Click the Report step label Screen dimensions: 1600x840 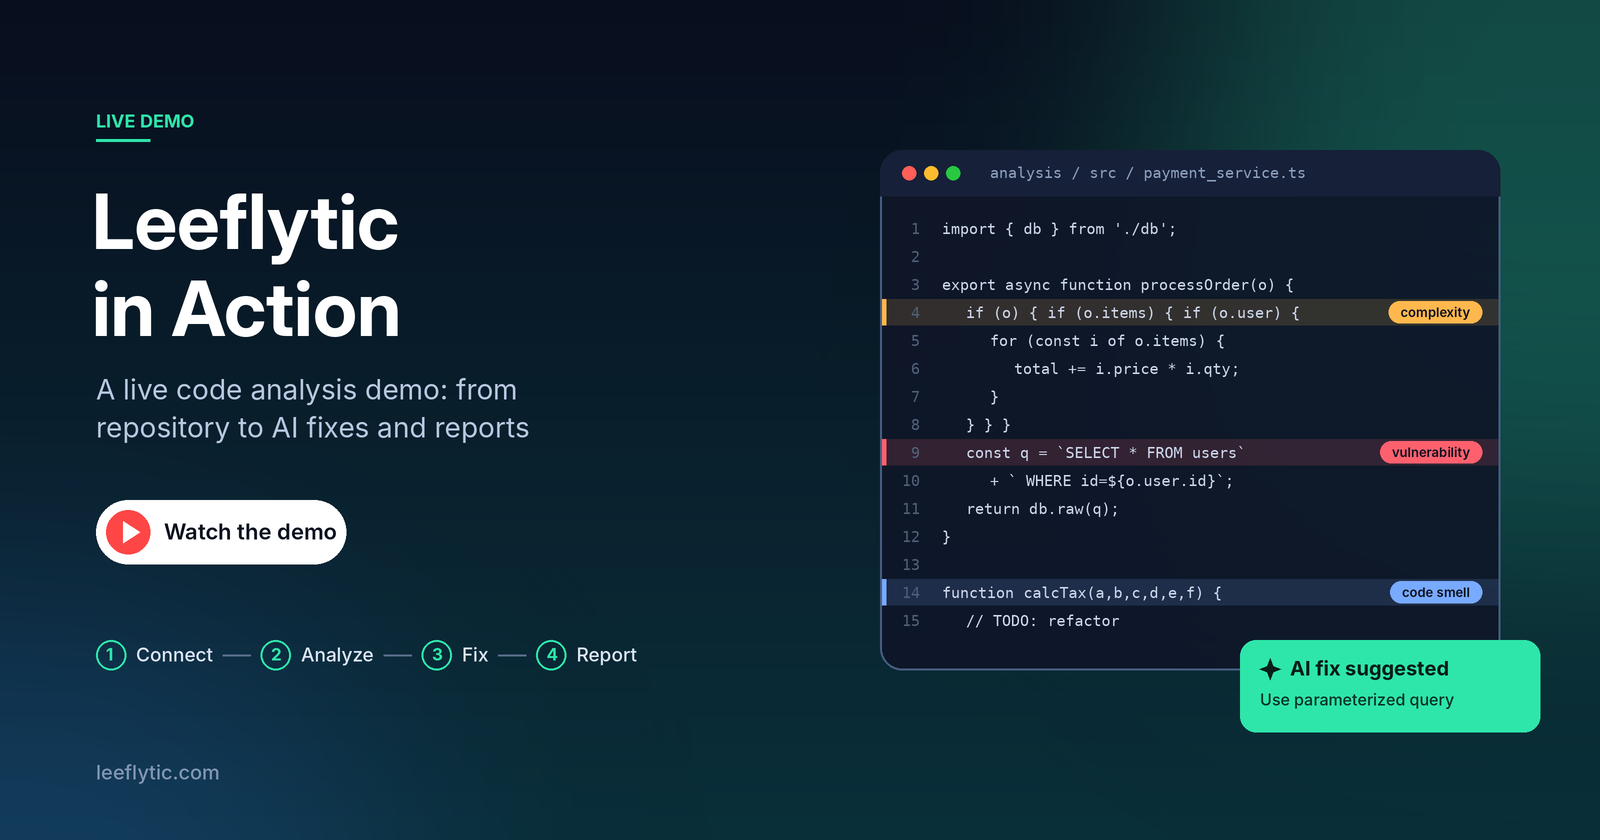[606, 655]
